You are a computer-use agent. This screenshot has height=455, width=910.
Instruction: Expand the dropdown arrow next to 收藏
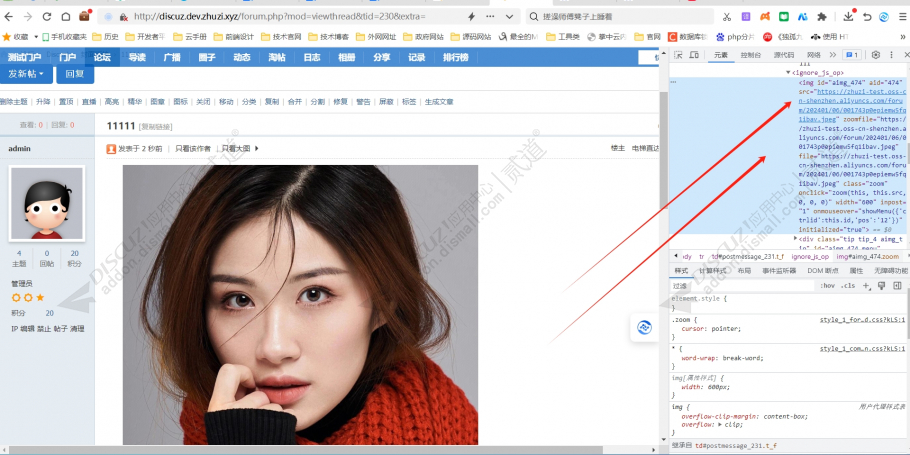point(36,37)
